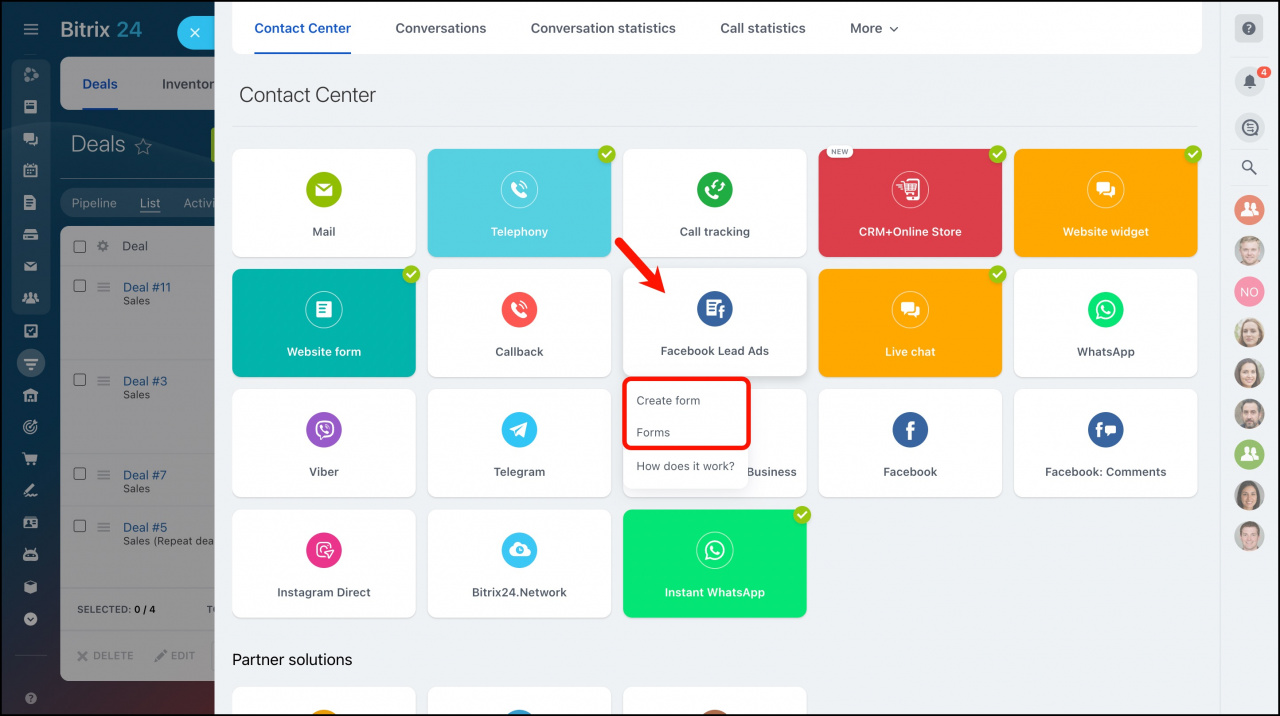Open the calendar icon in left sidebar
Screen dimensions: 1280x716
tap(31, 170)
